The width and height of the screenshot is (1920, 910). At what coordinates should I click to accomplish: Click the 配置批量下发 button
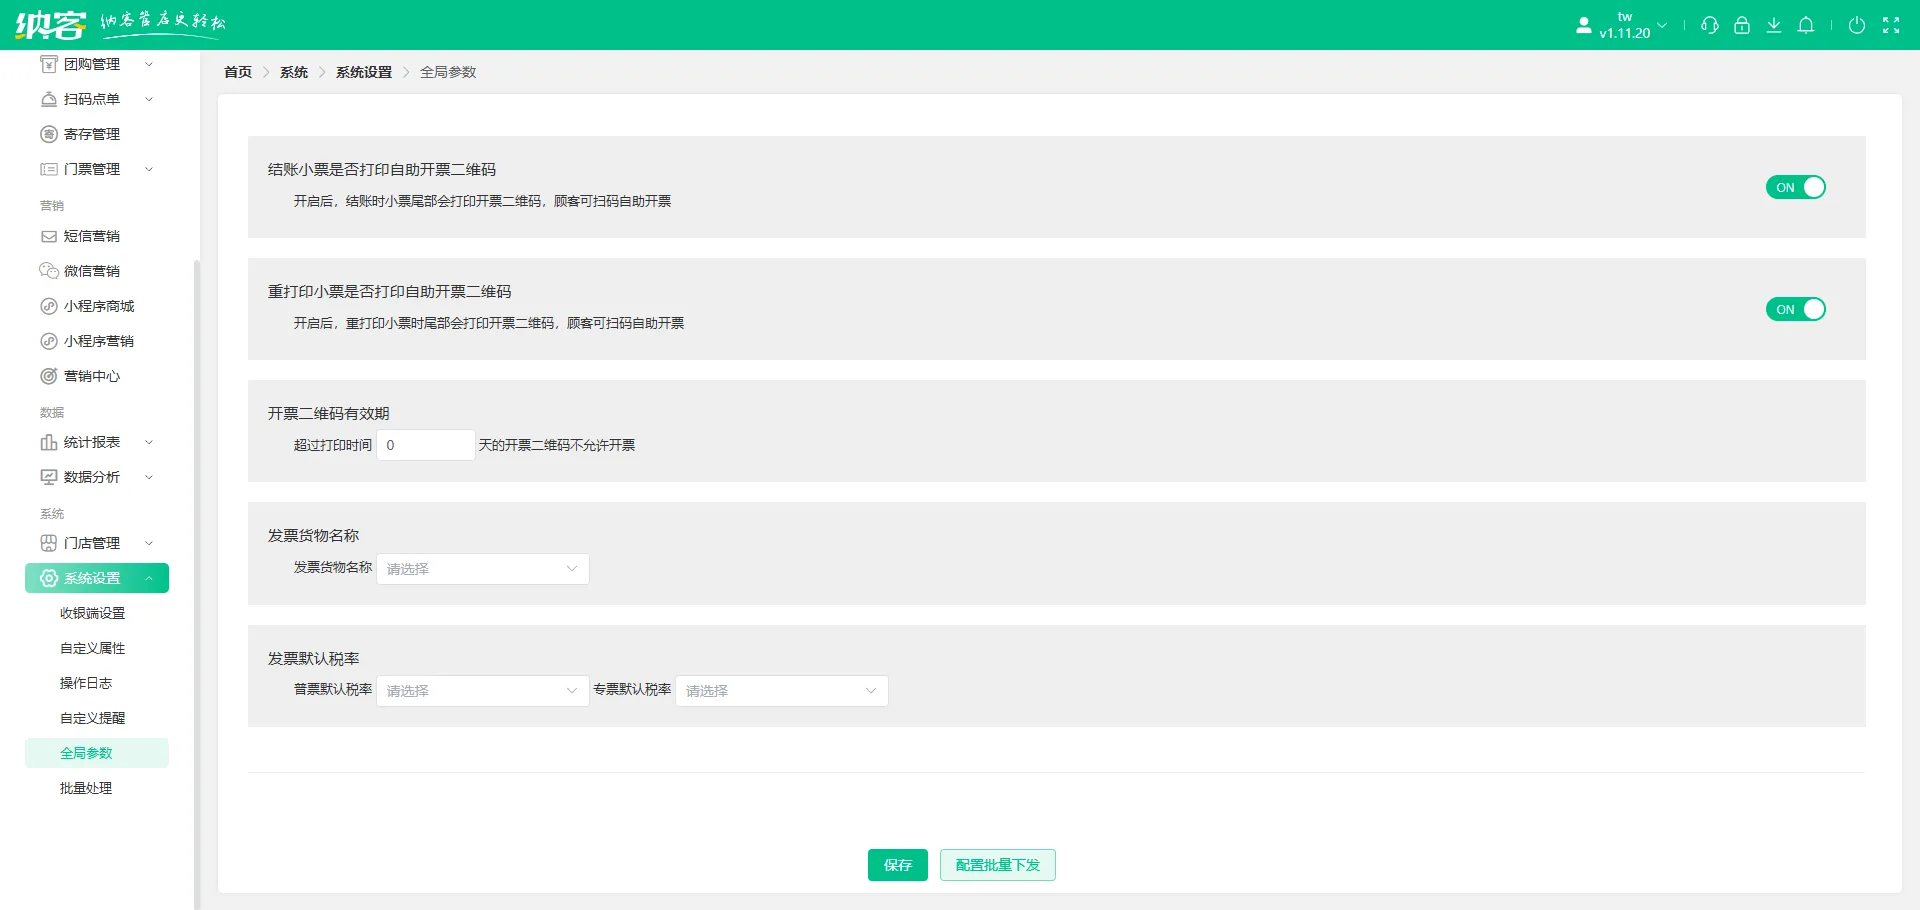pyautogui.click(x=997, y=865)
